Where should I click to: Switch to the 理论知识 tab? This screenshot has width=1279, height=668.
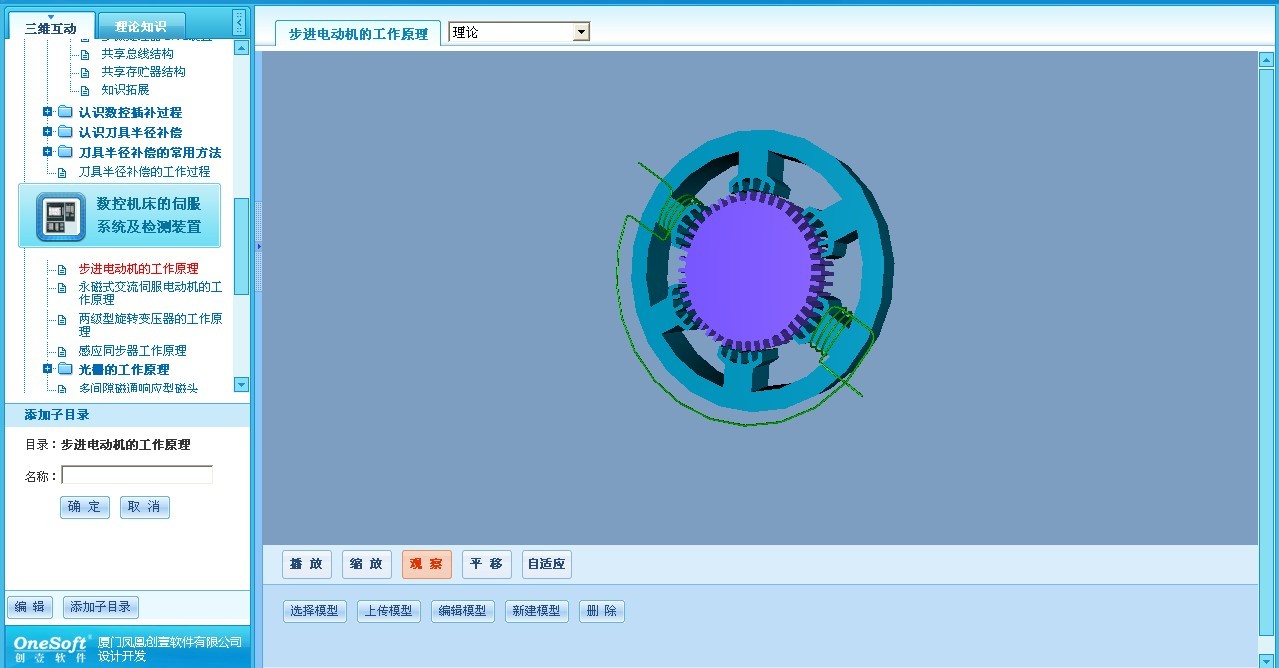[141, 27]
